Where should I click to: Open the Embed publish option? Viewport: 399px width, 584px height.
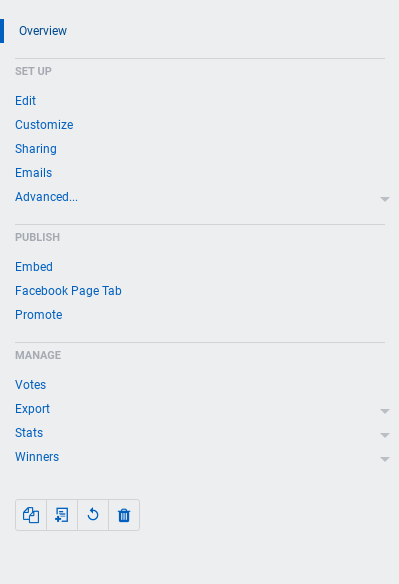(x=34, y=267)
